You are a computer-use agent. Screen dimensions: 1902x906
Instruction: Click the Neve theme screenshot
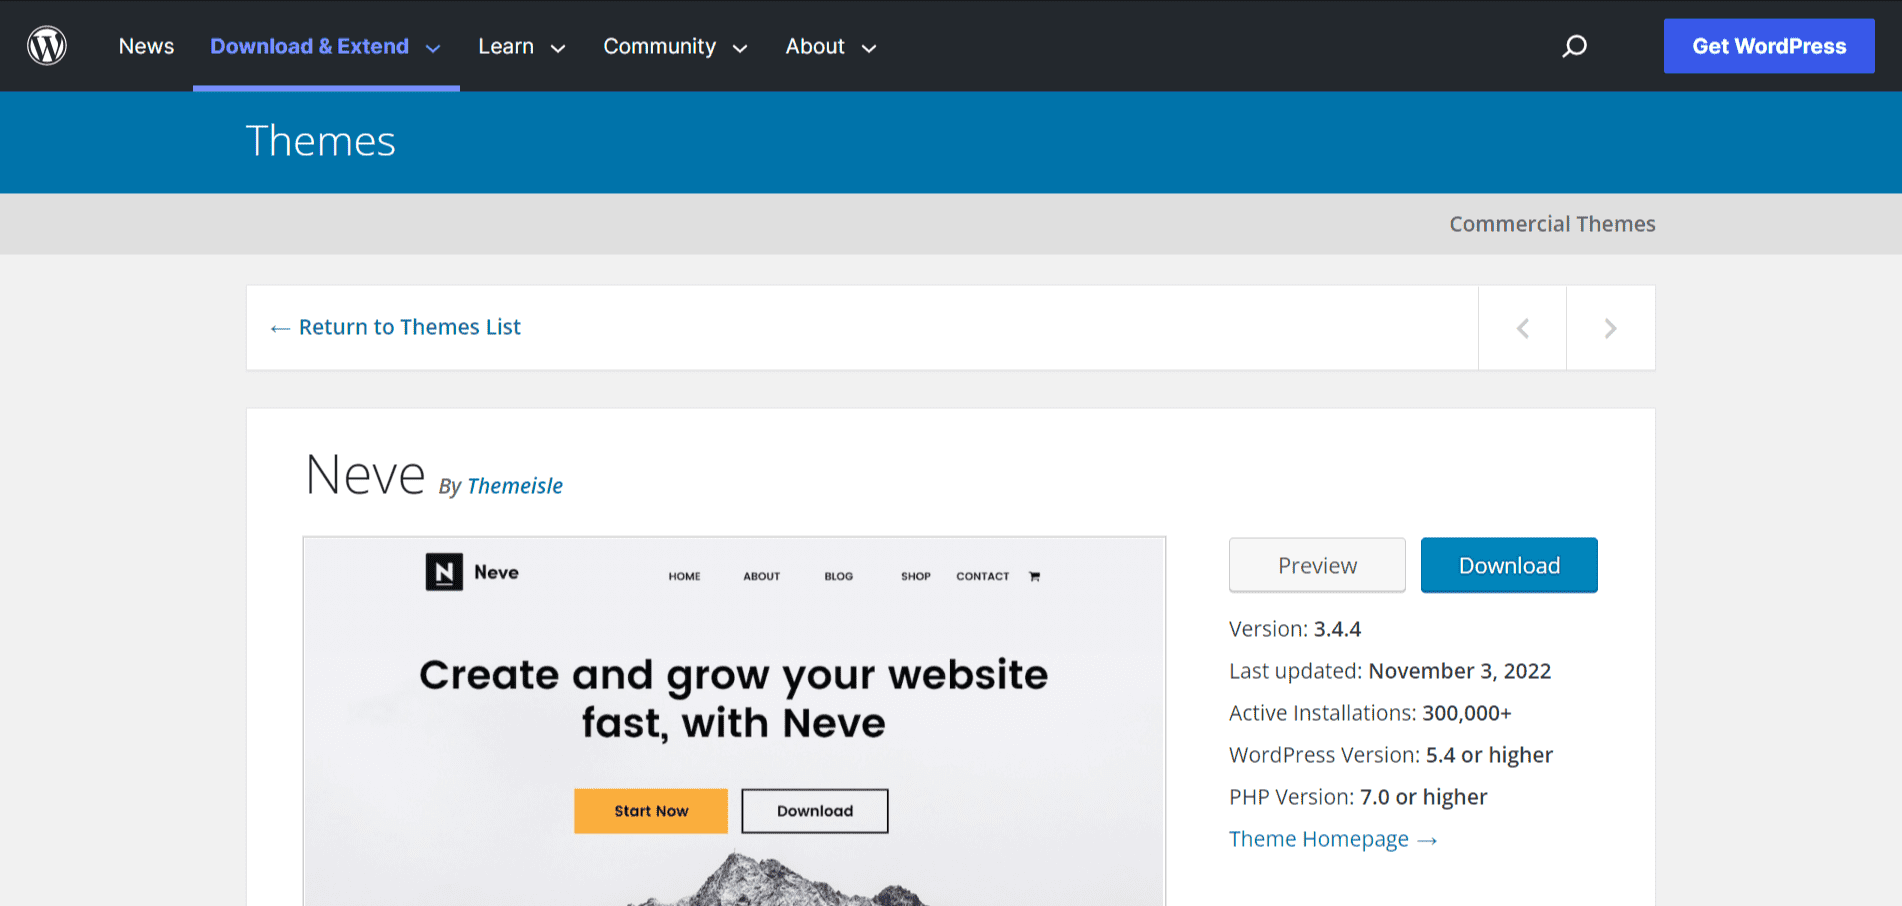tap(735, 720)
